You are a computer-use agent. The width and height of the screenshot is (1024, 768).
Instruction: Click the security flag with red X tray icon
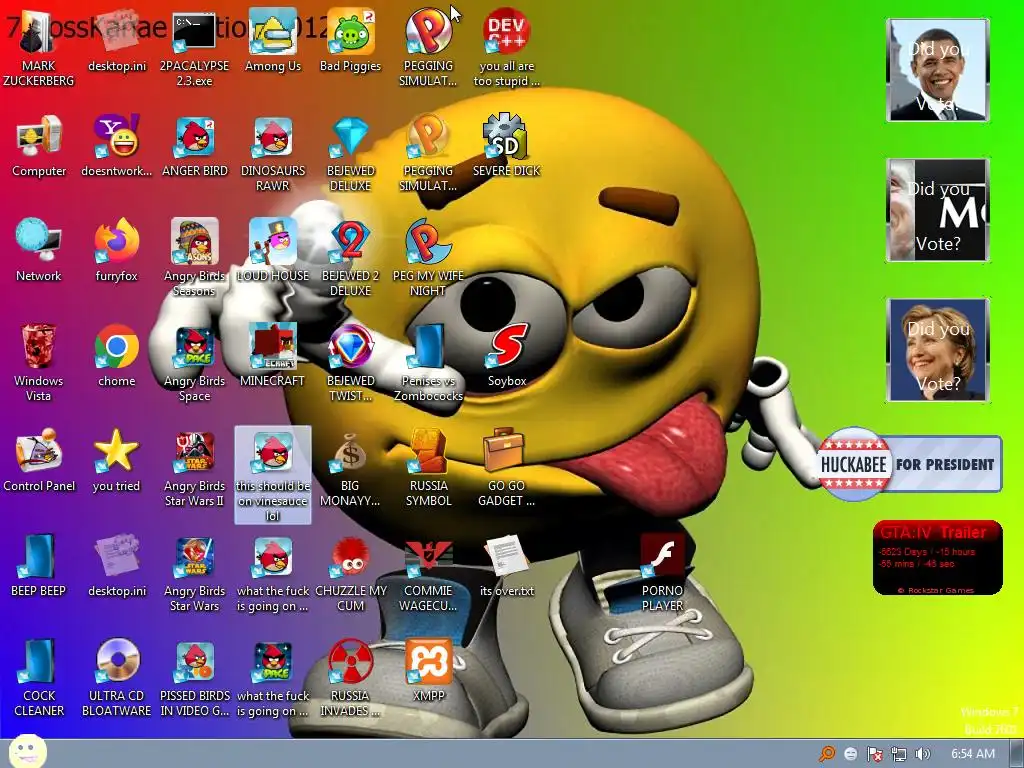tap(874, 754)
